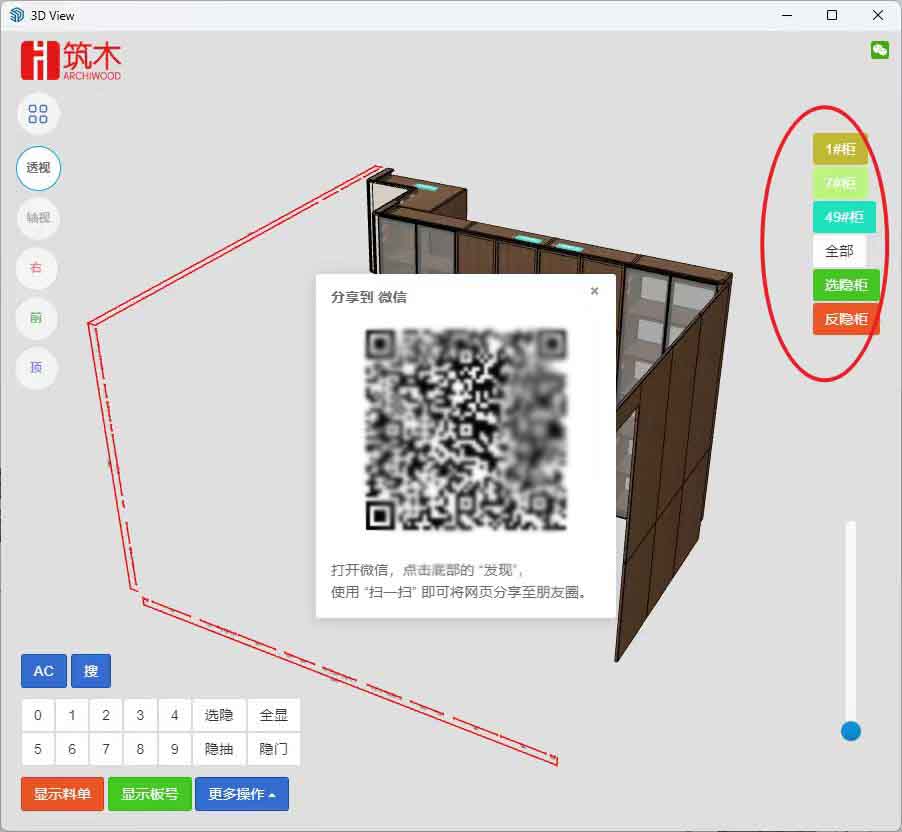Open the grid menu icon button
Viewport: 902px width, 832px height.
coord(38,114)
